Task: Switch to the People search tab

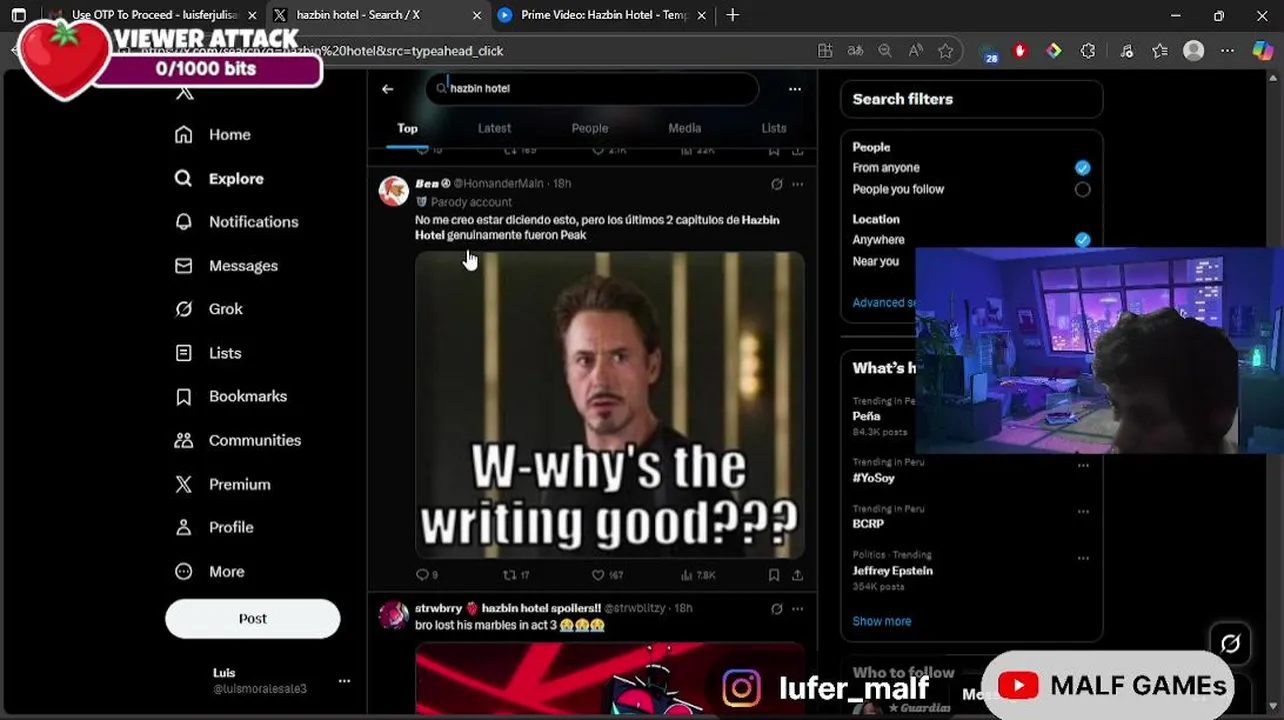Action: point(590,128)
